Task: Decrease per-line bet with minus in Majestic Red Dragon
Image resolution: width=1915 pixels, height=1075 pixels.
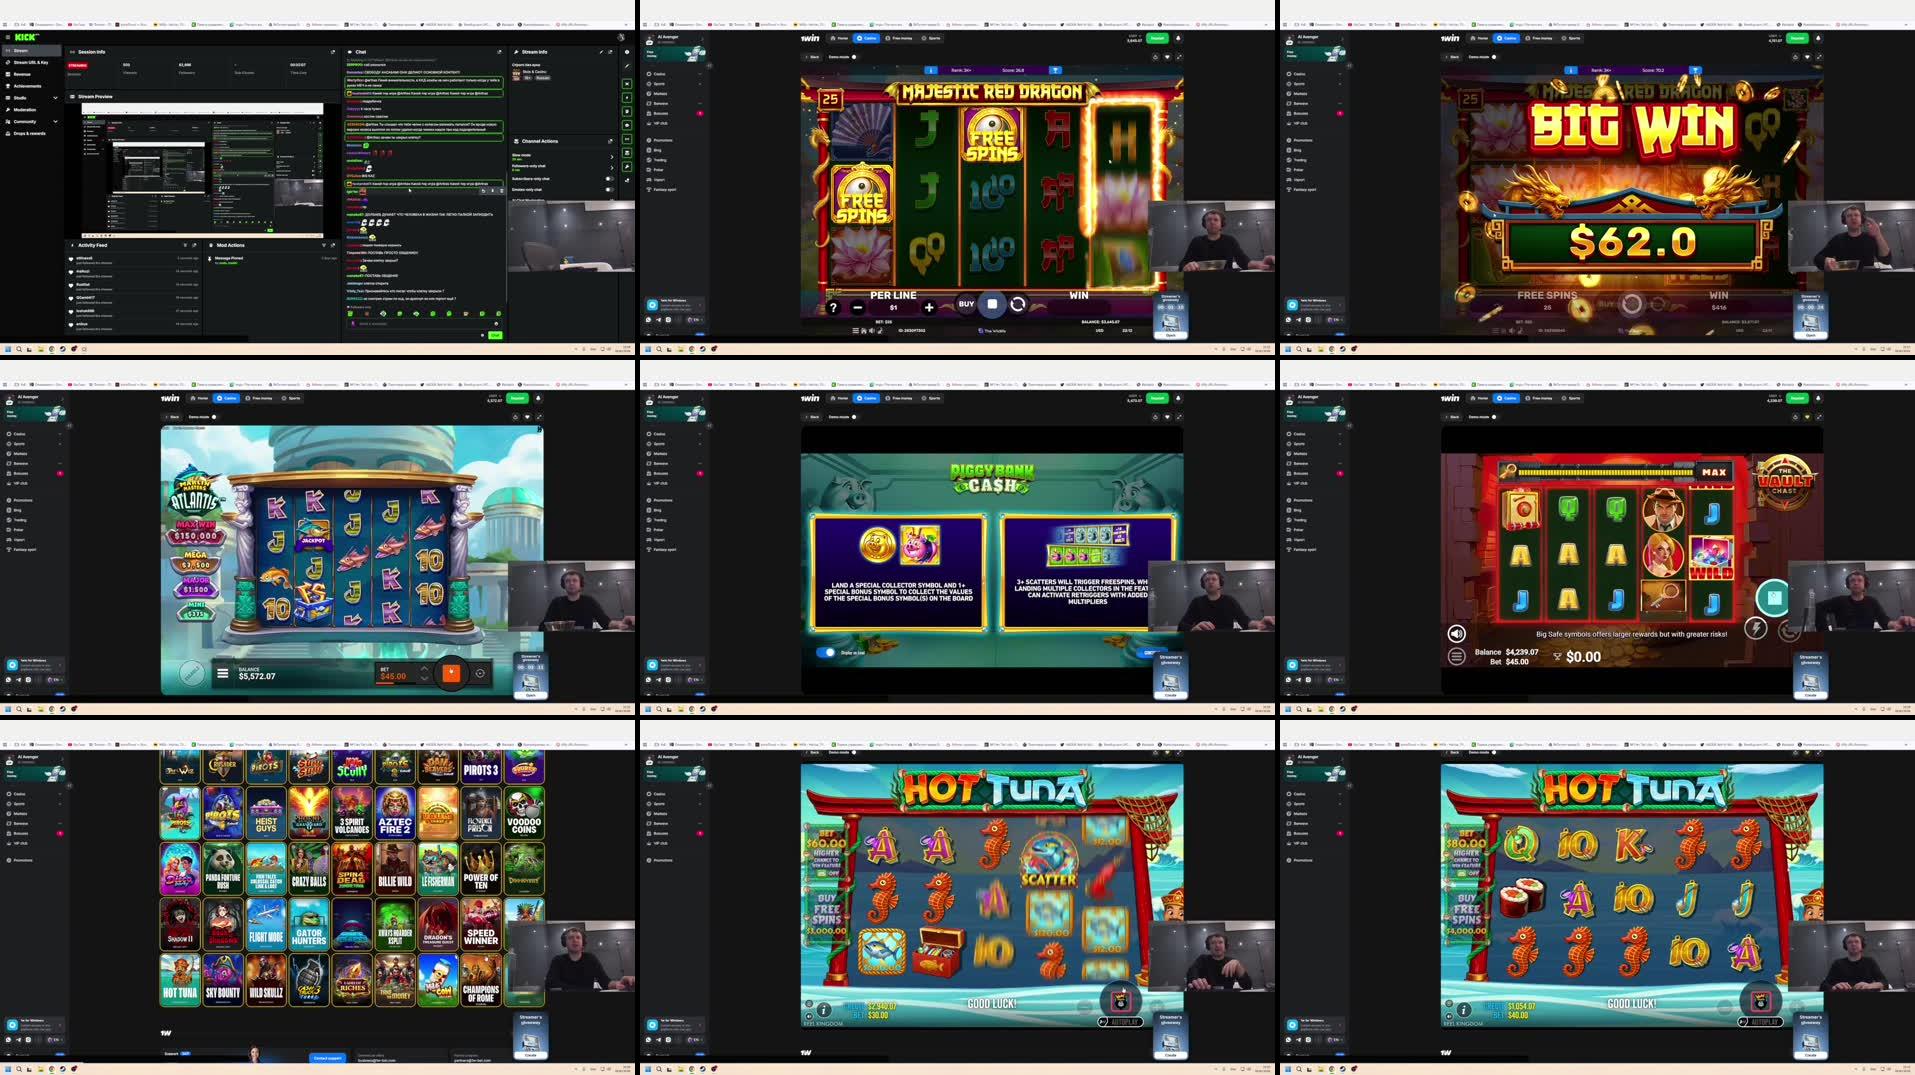Action: 858,308
